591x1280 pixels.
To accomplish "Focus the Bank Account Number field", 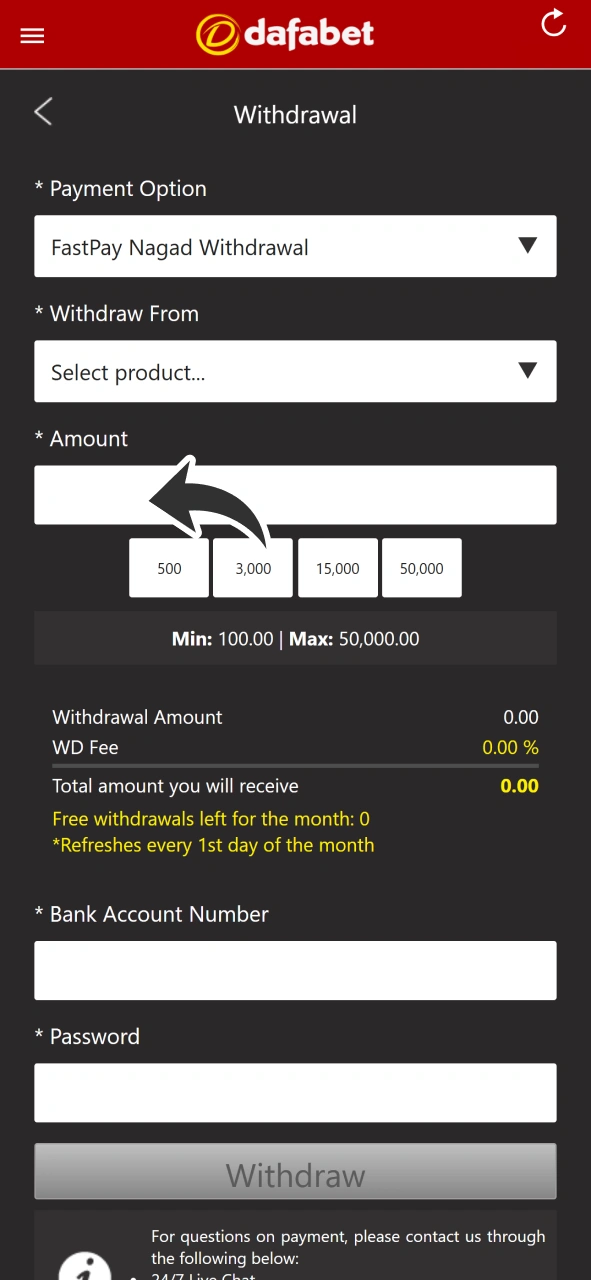I will pyautogui.click(x=295, y=970).
